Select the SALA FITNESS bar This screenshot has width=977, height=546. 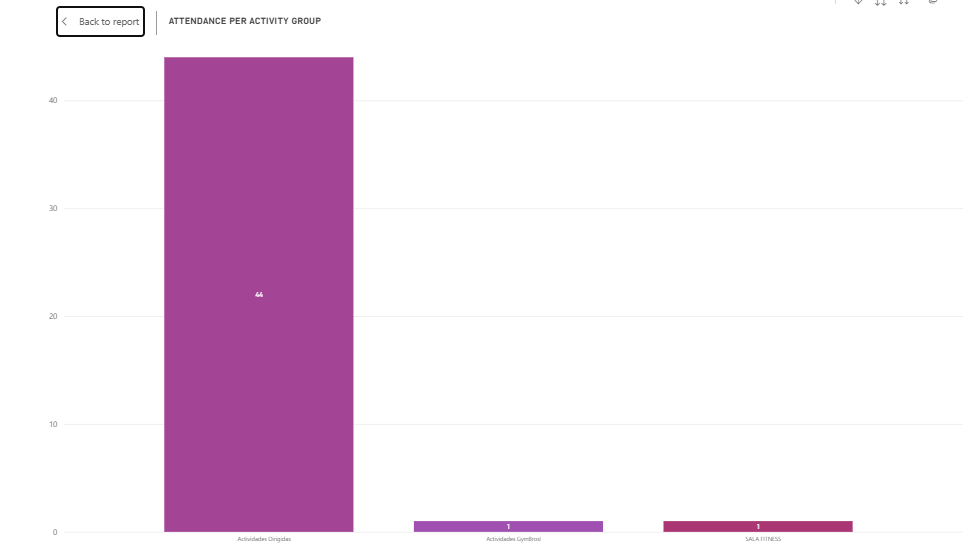click(x=758, y=527)
